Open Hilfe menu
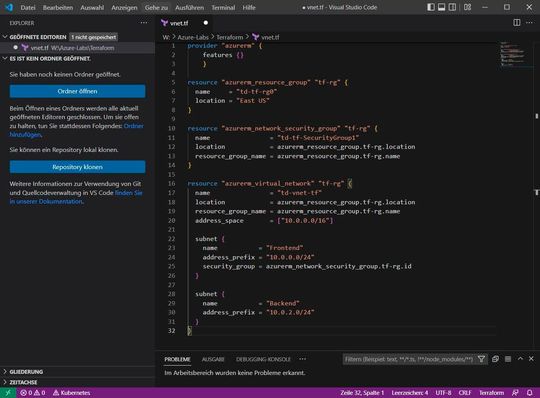This screenshot has width=540, height=398. (x=249, y=7)
